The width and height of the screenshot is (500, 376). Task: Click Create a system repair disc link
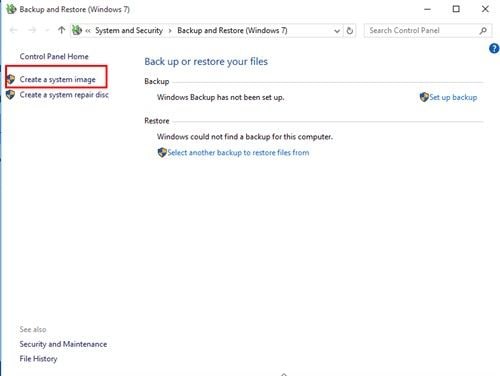point(64,95)
